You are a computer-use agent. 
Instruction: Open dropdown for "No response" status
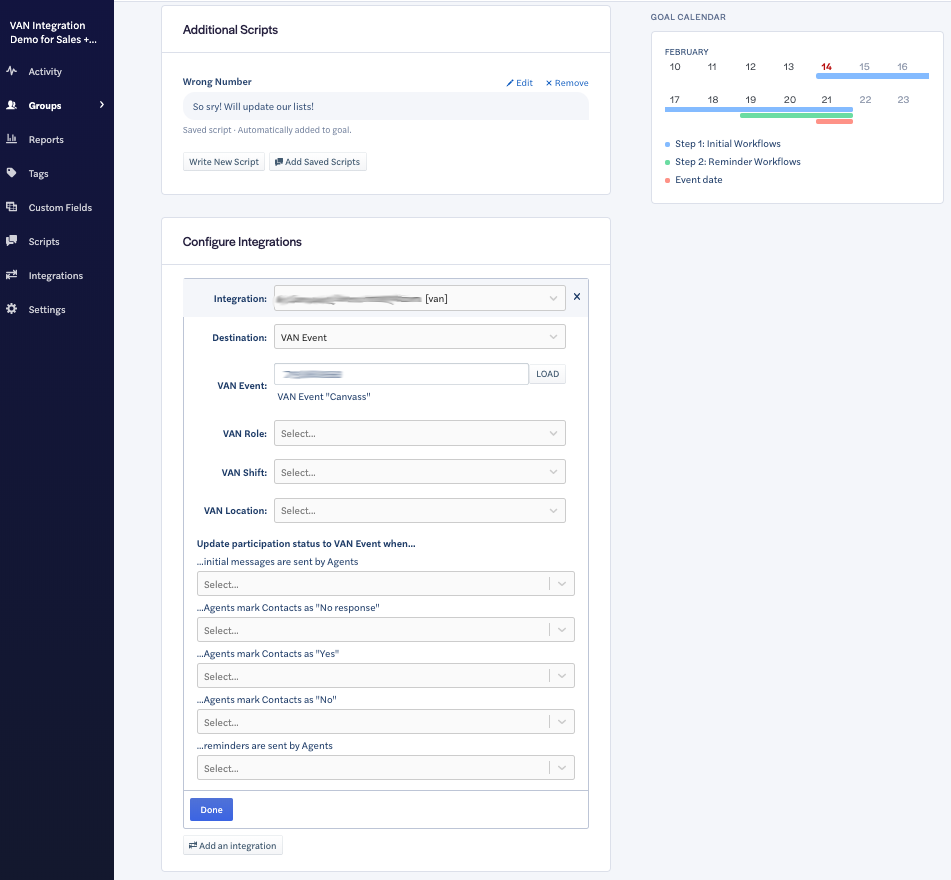[x=386, y=630]
